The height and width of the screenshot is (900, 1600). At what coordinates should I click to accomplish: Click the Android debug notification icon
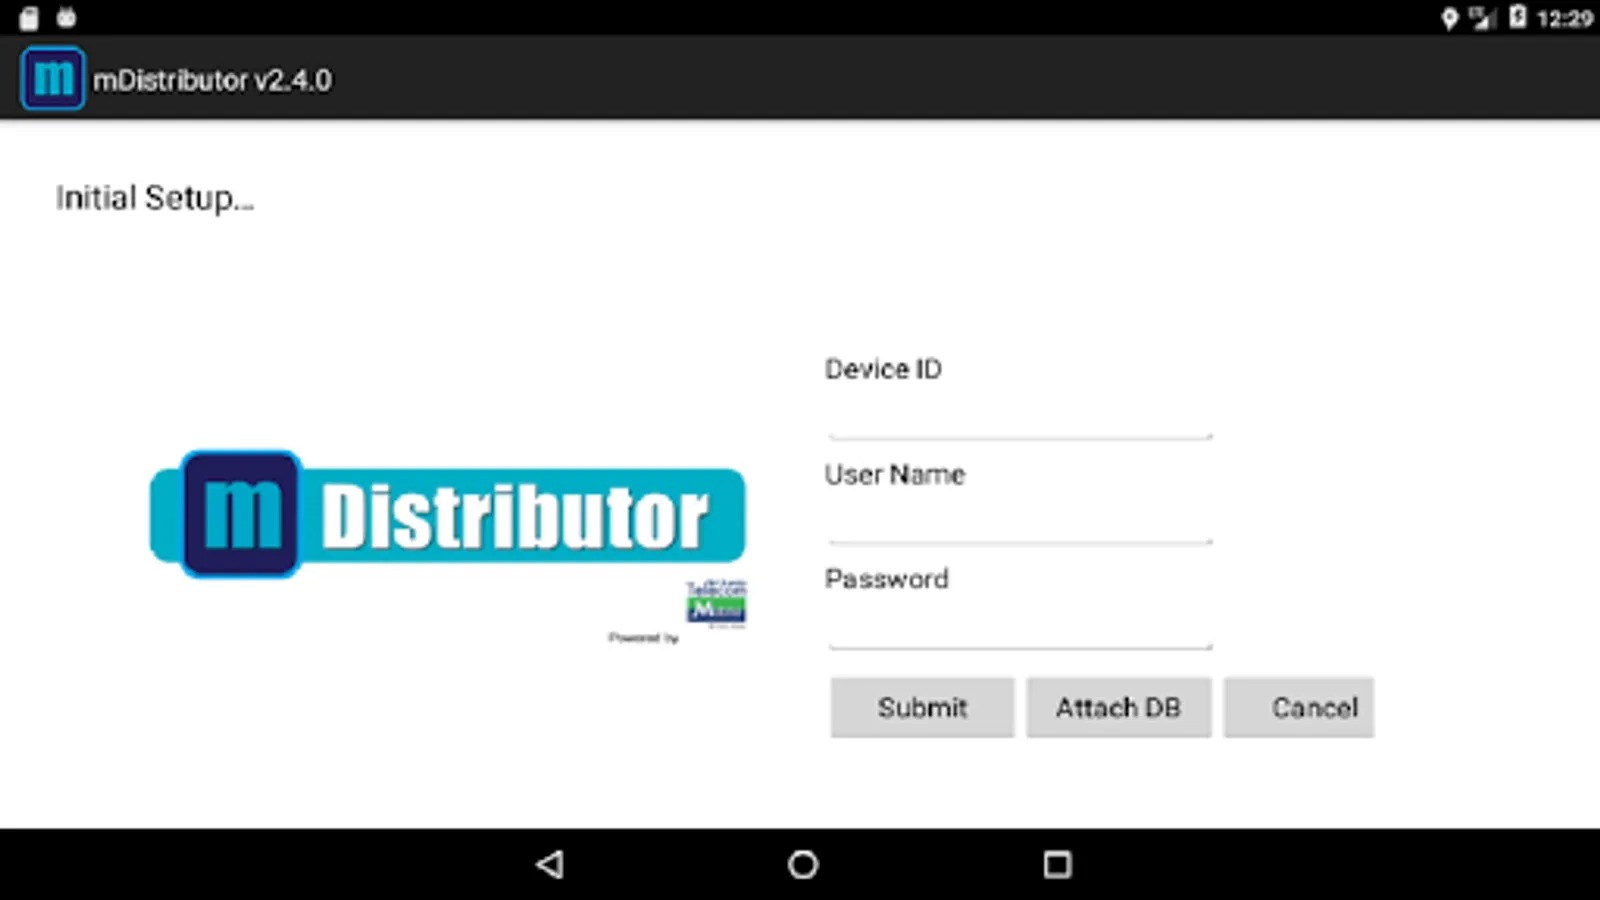point(67,17)
